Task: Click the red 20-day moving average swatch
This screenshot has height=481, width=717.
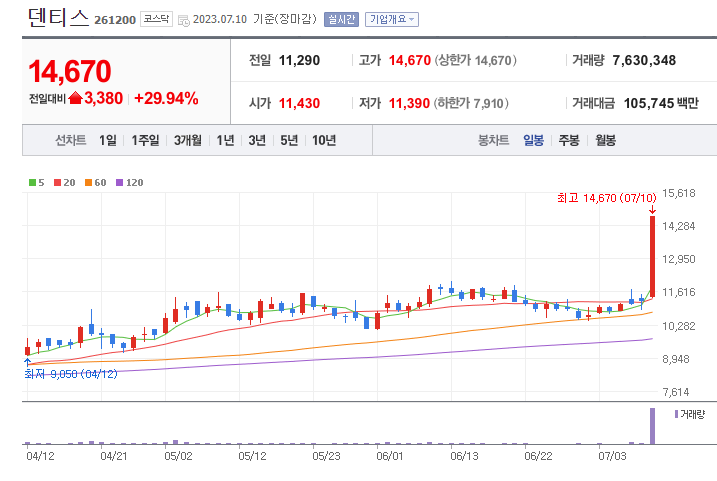Action: pyautogui.click(x=57, y=182)
